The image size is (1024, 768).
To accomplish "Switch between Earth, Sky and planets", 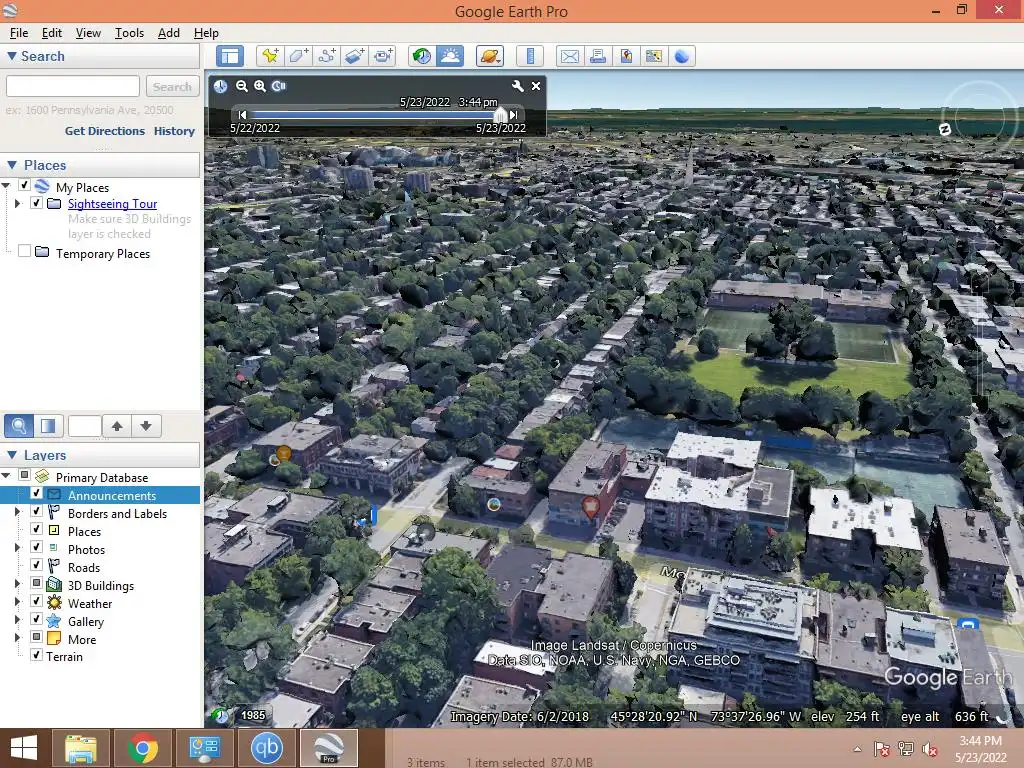I will pos(490,56).
